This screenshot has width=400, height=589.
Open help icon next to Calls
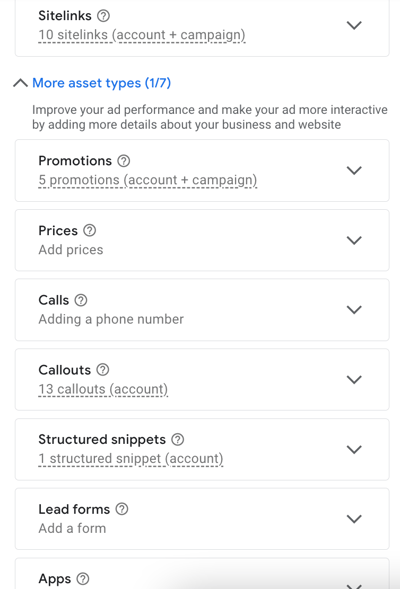(81, 300)
